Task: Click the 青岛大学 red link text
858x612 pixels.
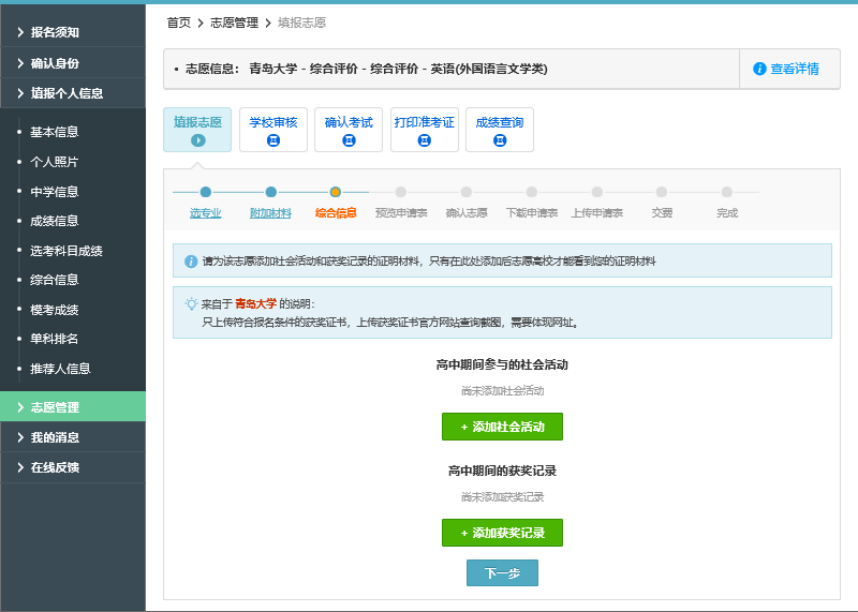Action: click(255, 303)
